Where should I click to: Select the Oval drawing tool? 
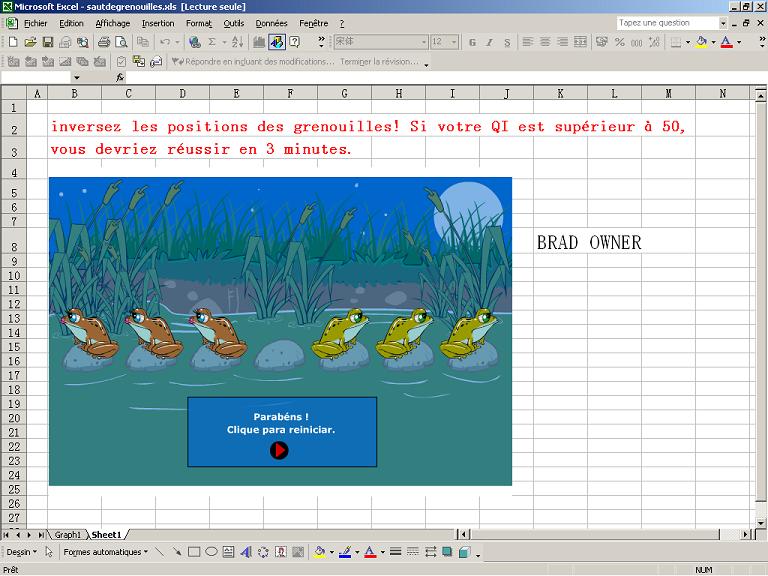(x=211, y=552)
